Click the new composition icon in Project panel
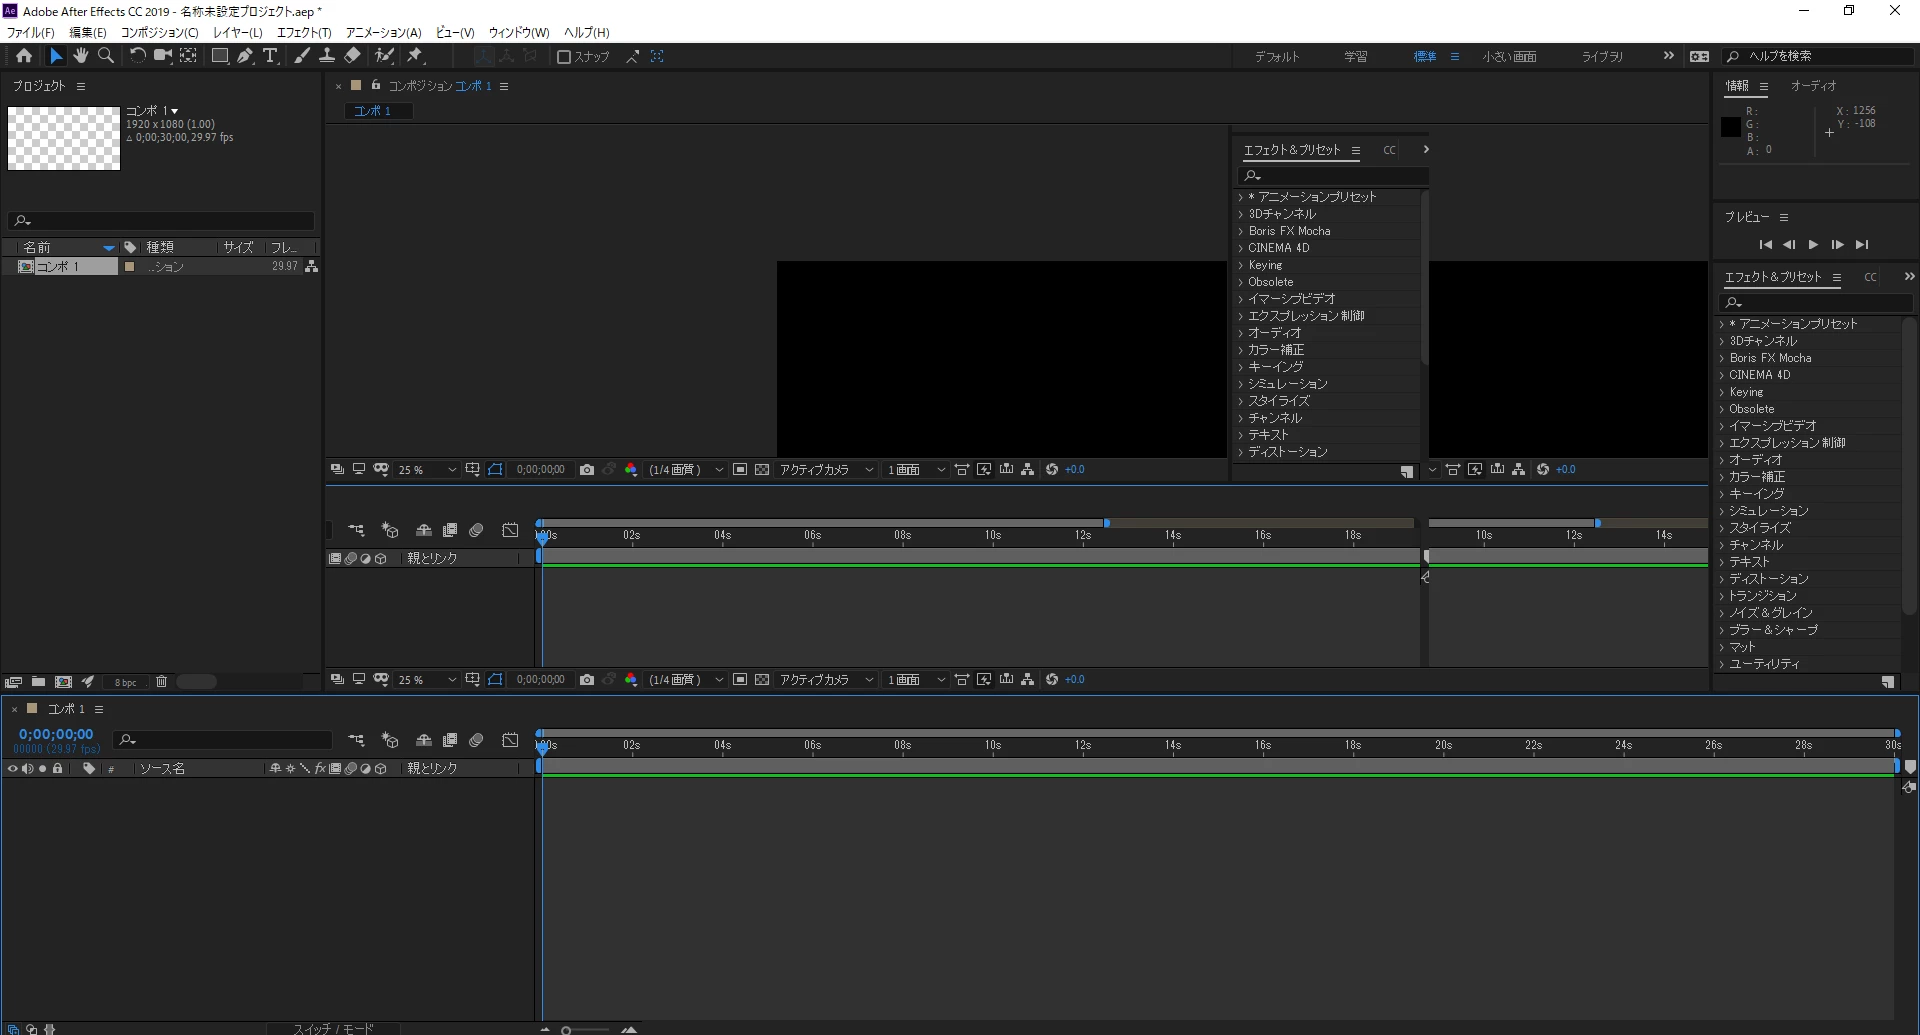This screenshot has width=1920, height=1035. pyautogui.click(x=63, y=682)
